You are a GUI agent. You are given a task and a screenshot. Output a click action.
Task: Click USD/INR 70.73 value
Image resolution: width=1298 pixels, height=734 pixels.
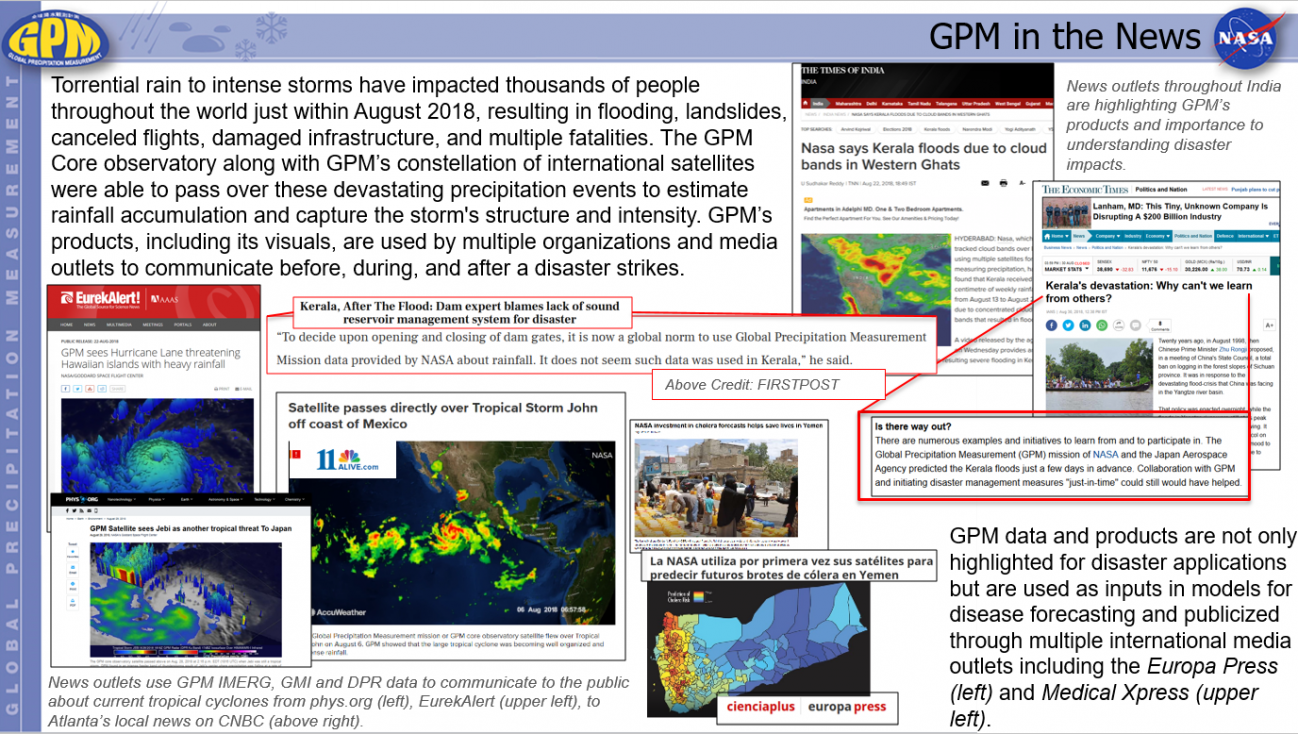1243,269
